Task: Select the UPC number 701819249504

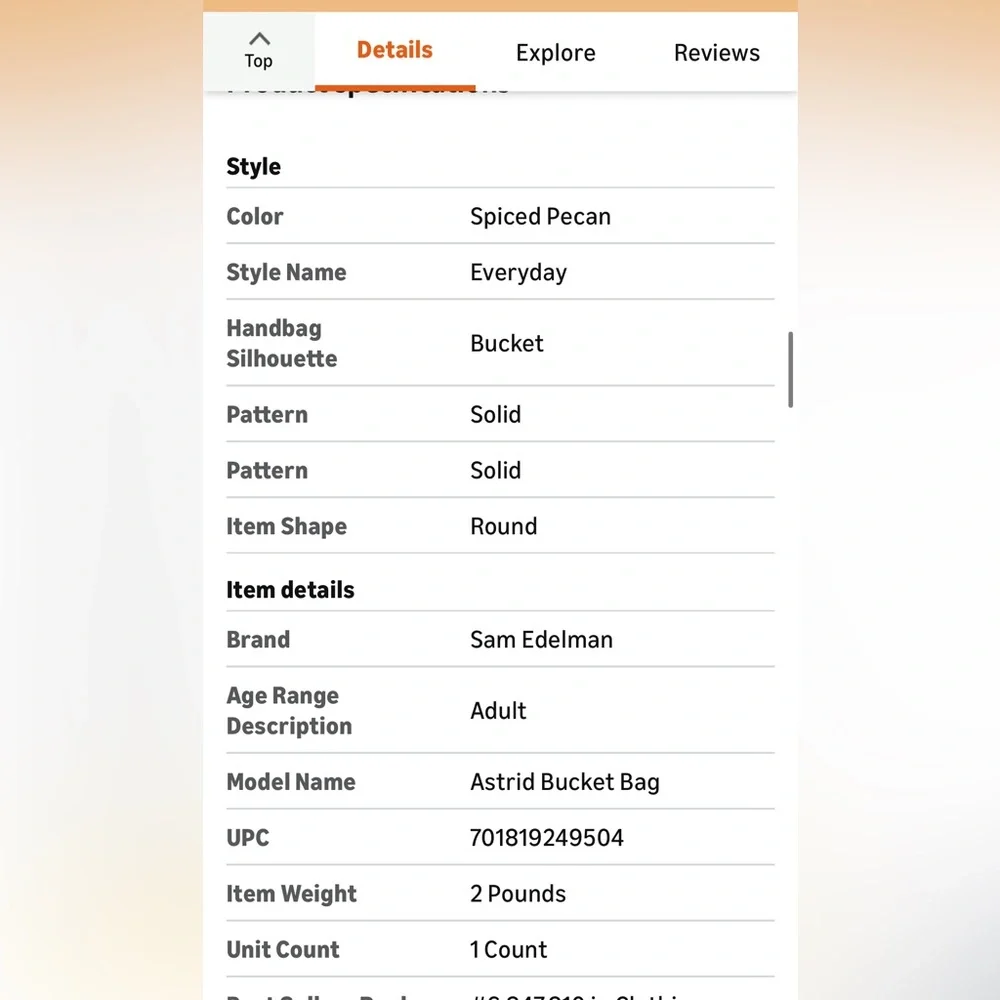Action: click(547, 838)
